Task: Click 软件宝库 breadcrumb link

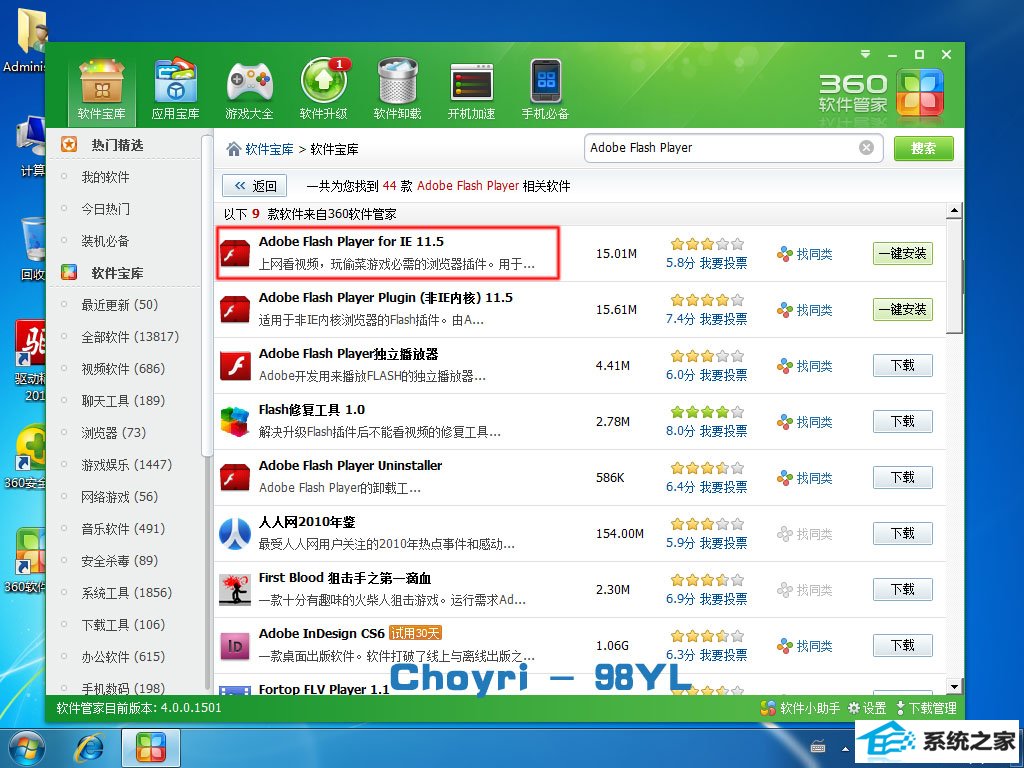Action: (269, 149)
